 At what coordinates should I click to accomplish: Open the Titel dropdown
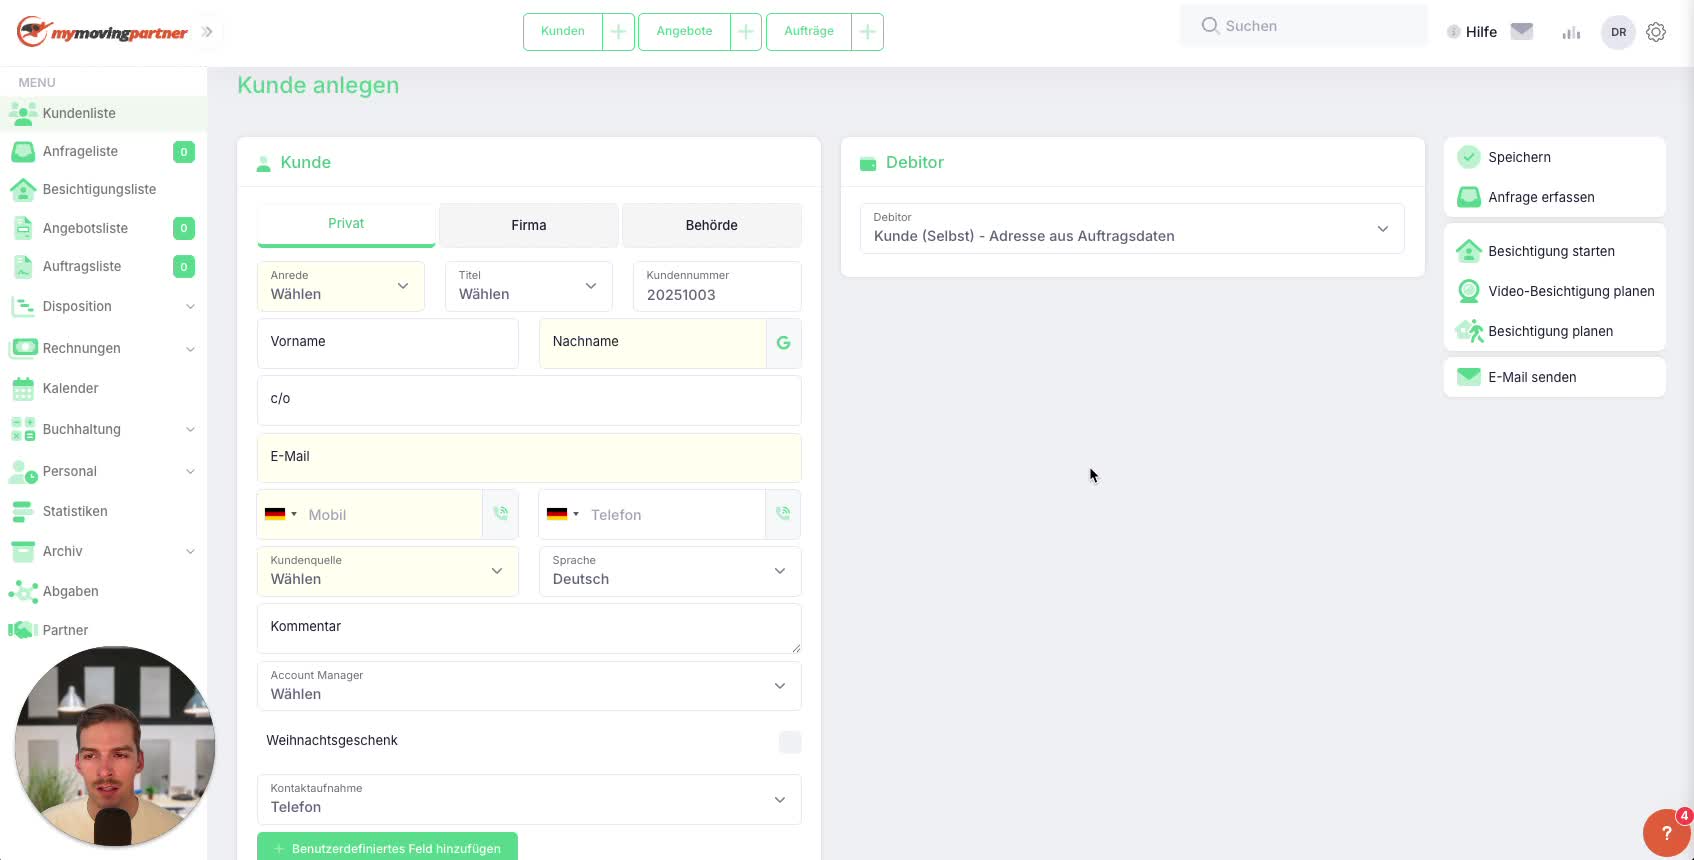point(529,286)
